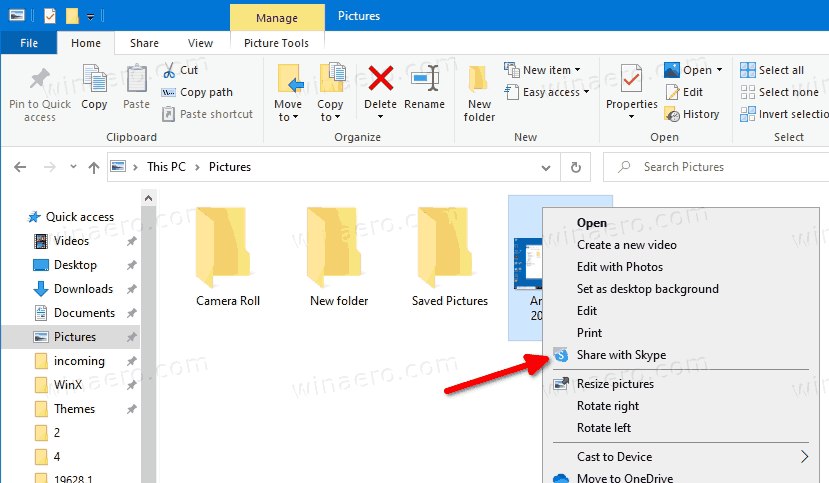829x483 pixels.
Task: Open quick access toolbar customize arrow
Action: (90, 17)
